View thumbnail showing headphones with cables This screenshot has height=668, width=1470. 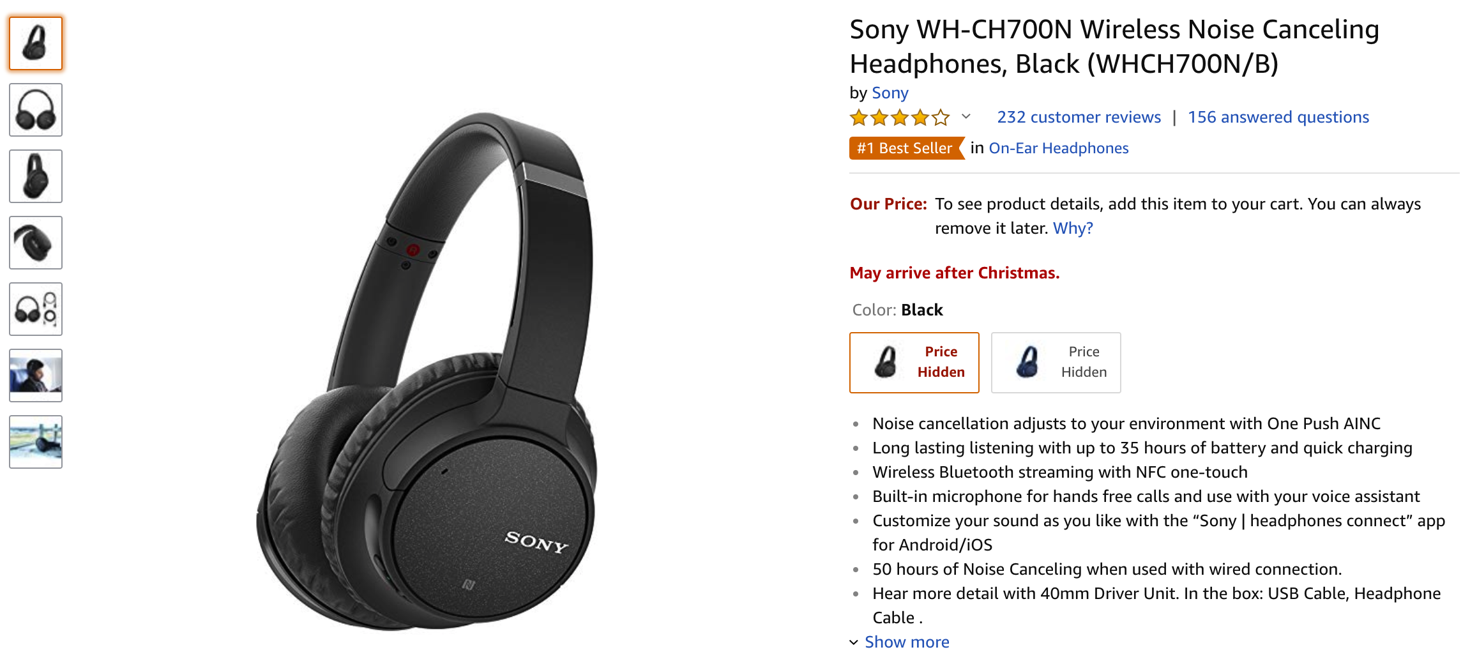click(36, 309)
